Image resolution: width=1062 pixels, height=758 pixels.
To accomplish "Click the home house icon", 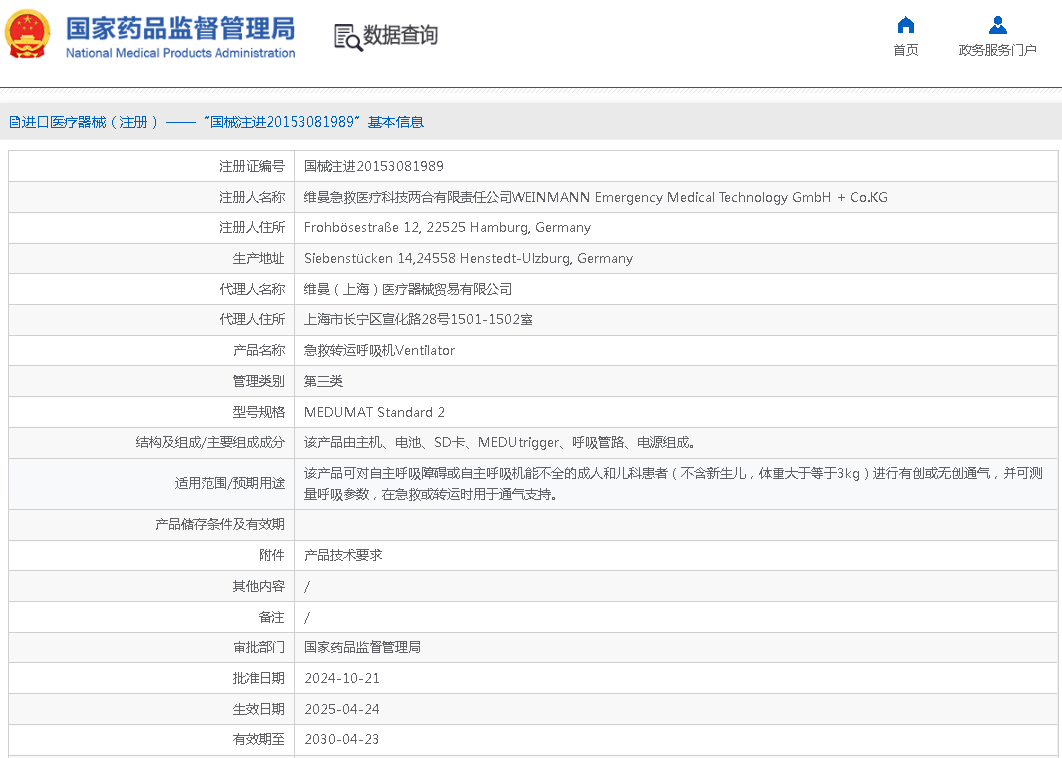I will pos(905,25).
